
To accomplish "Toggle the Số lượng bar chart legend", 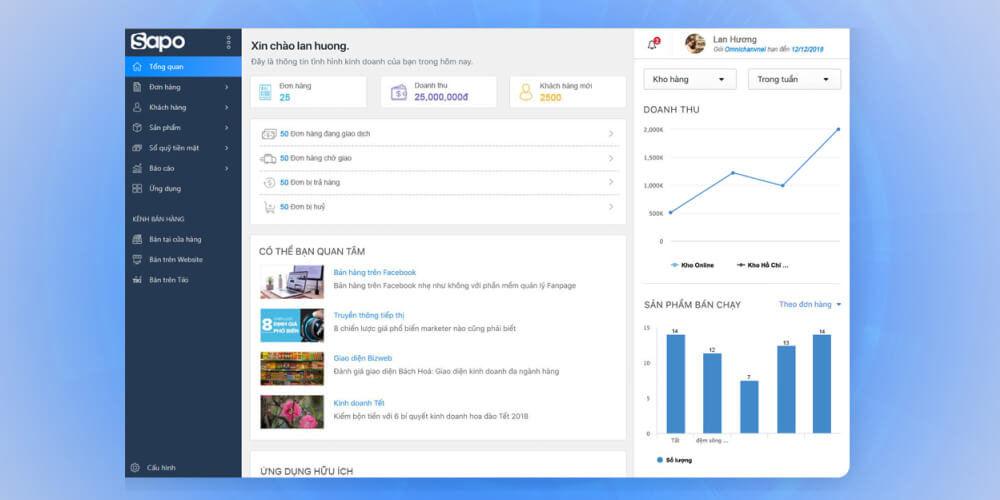I will click(x=675, y=460).
